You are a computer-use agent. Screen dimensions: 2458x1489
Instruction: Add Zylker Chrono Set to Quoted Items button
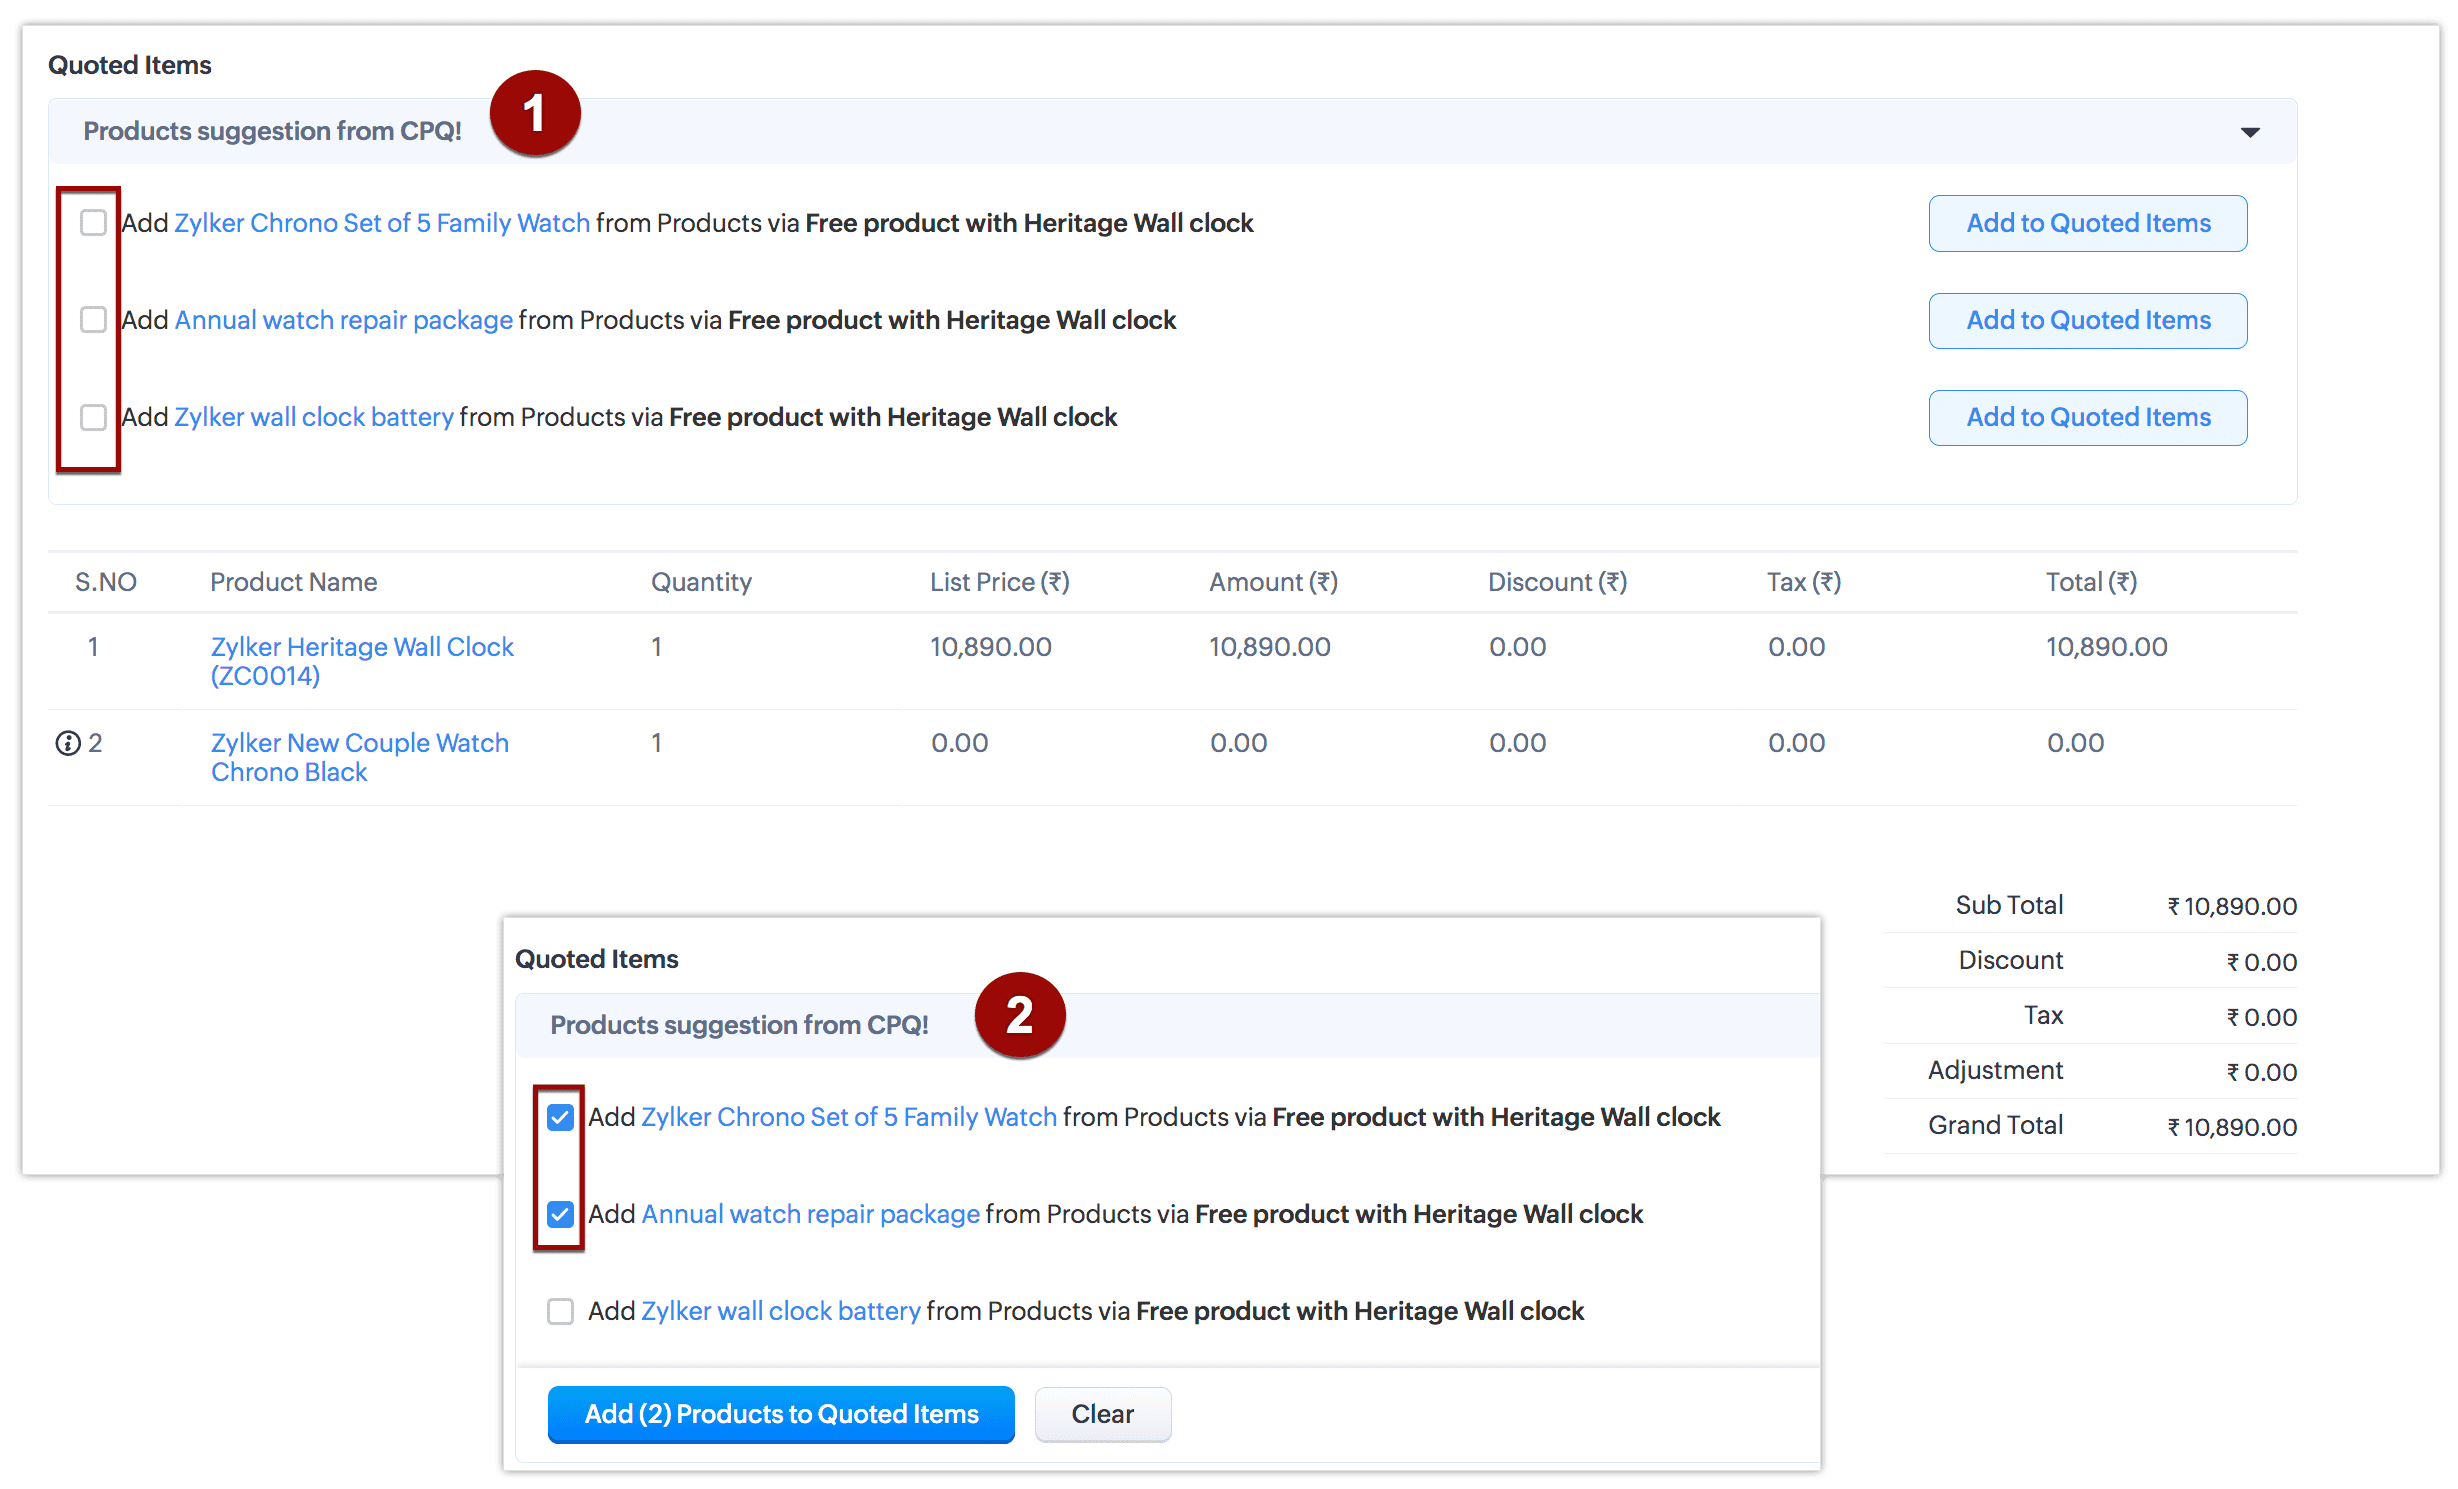click(x=2088, y=223)
